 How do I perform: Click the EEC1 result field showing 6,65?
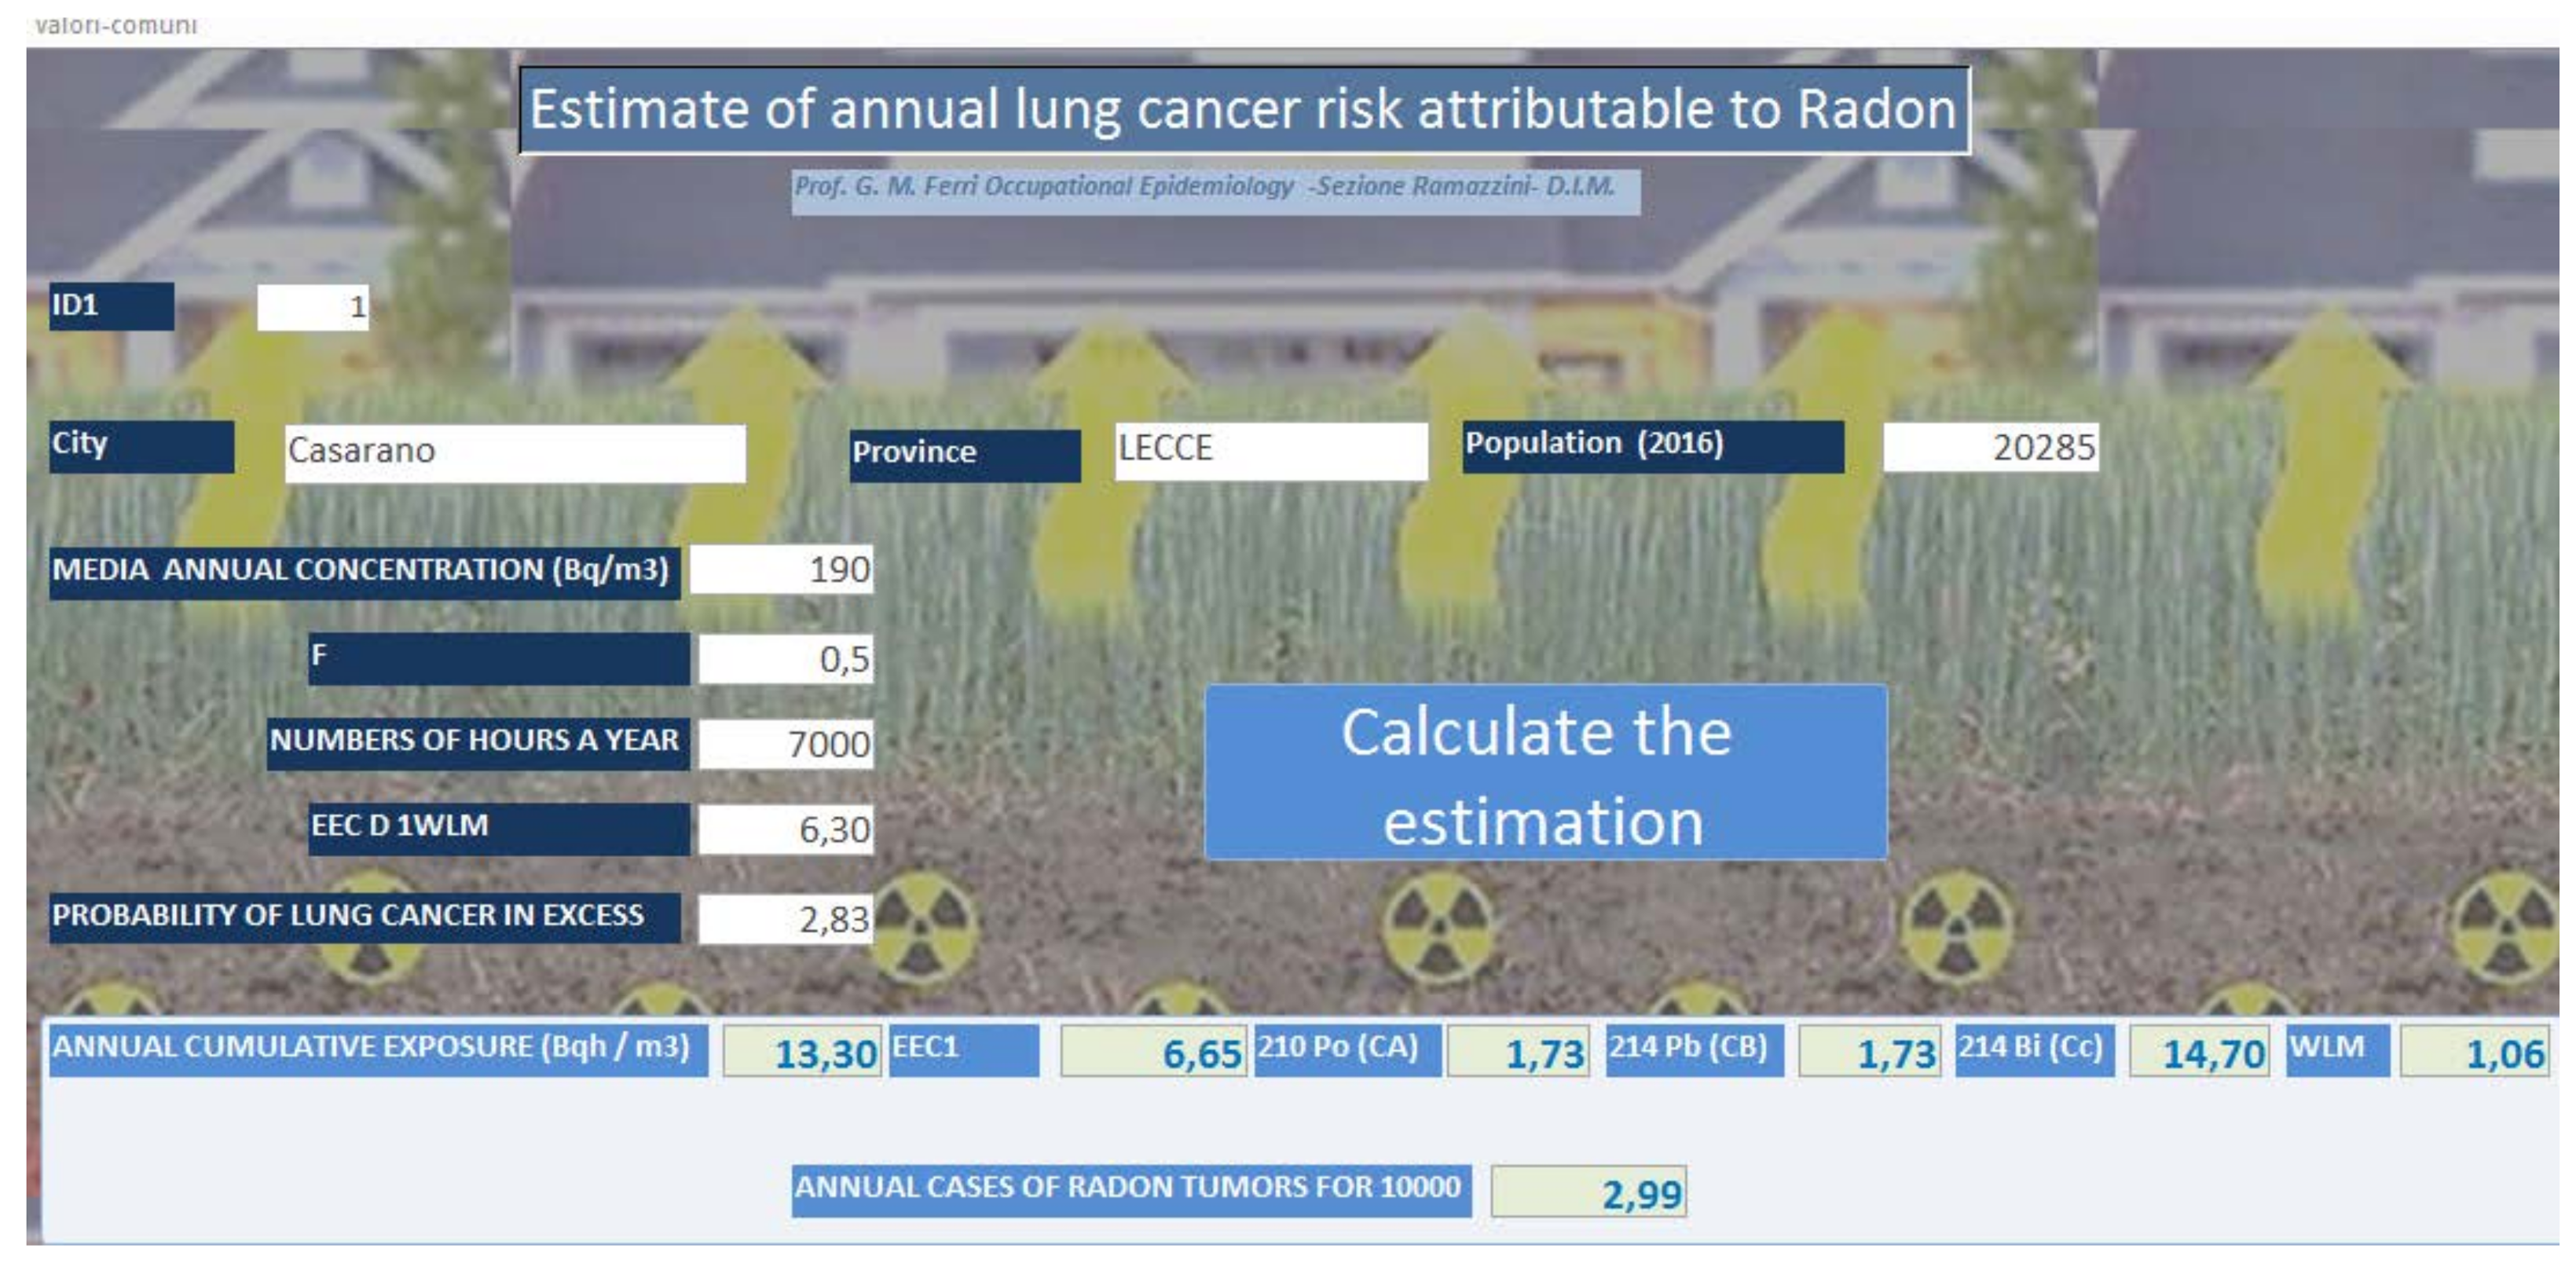1153,1052
